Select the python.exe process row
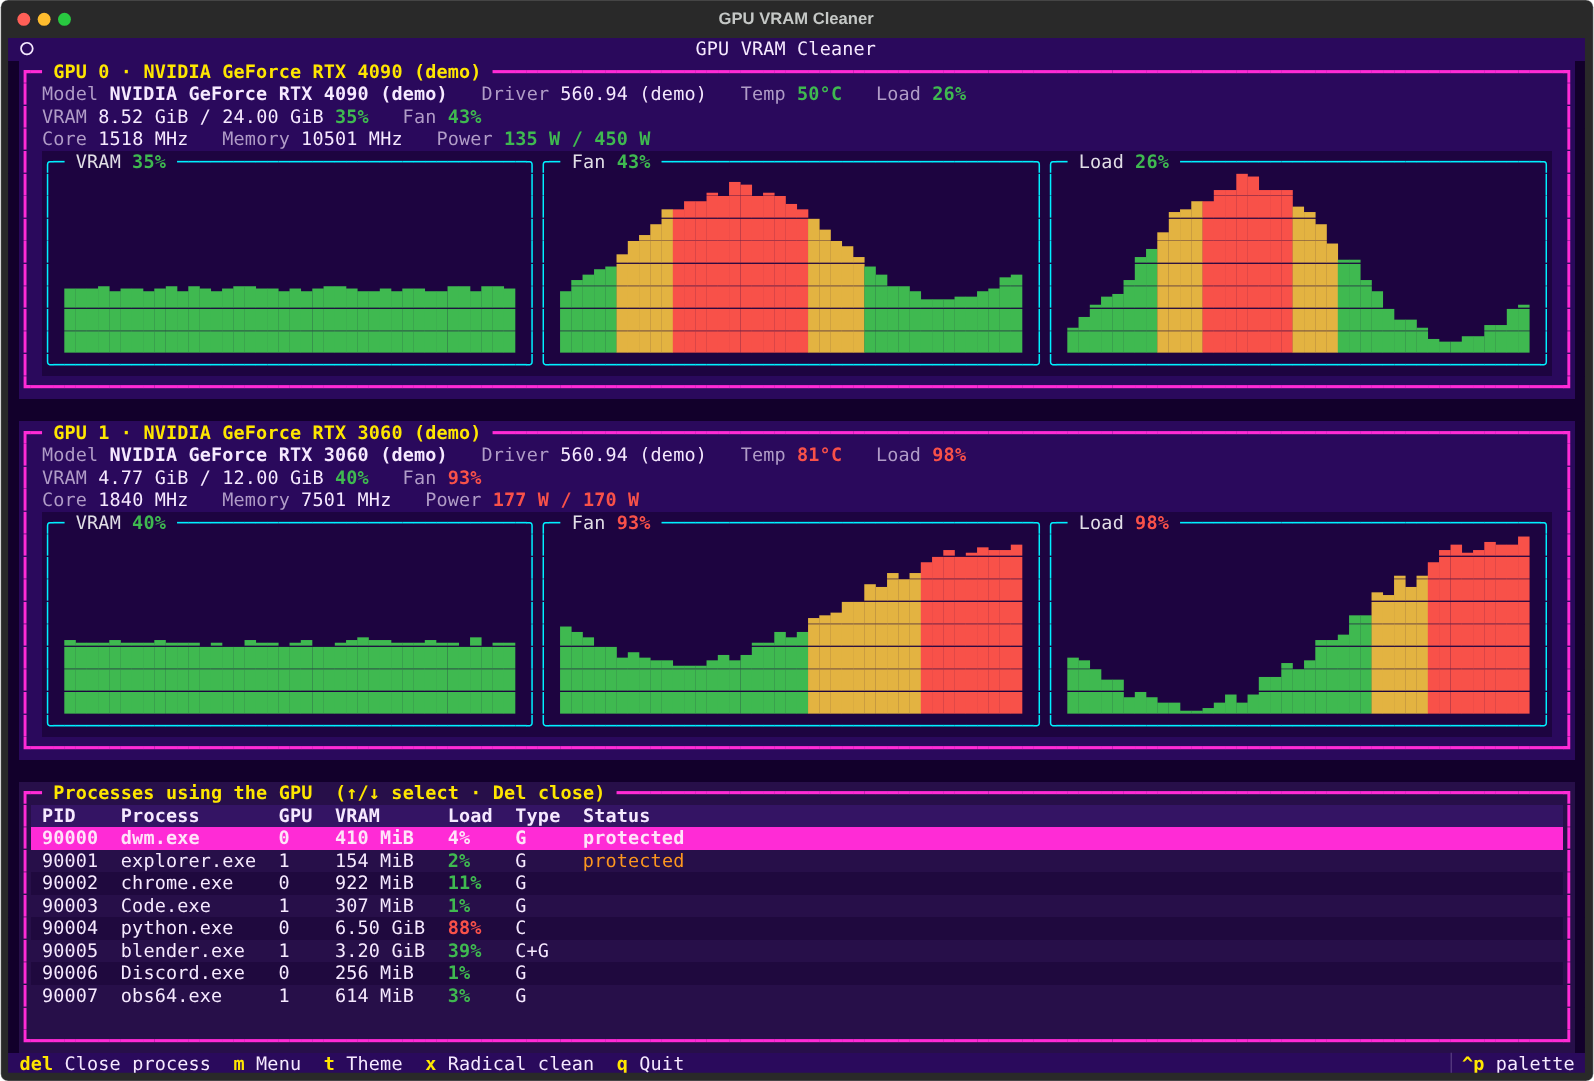 (x=797, y=928)
